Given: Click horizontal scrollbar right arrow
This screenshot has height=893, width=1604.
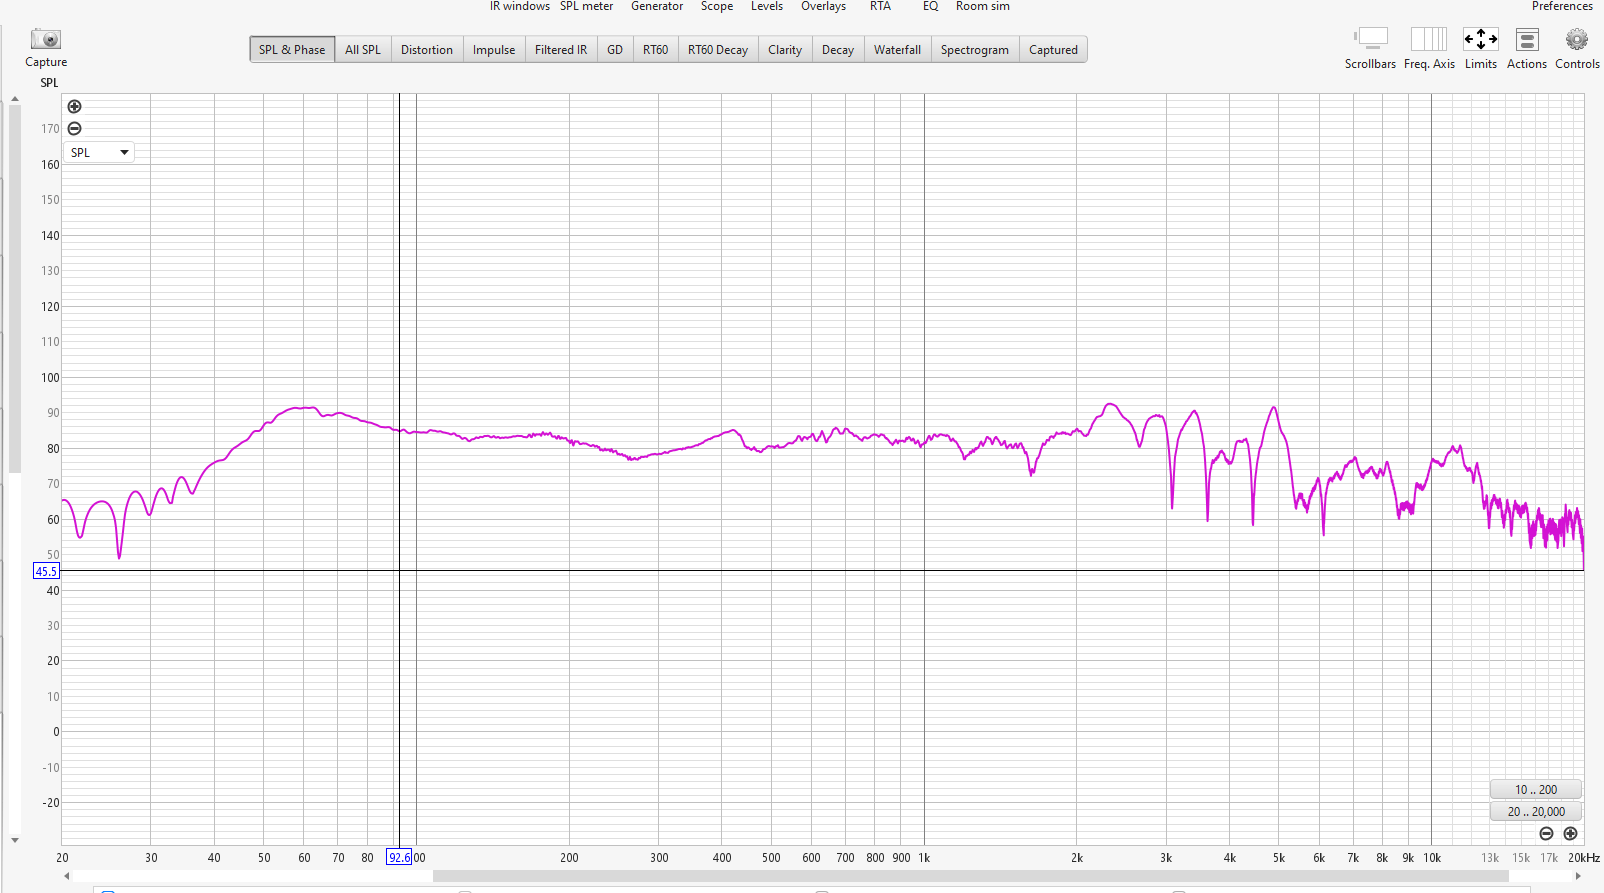Looking at the screenshot, I should click(x=1578, y=876).
